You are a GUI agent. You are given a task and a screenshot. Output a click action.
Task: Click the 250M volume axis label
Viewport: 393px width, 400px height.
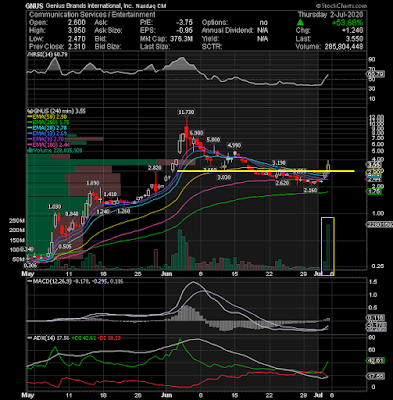[17, 221]
